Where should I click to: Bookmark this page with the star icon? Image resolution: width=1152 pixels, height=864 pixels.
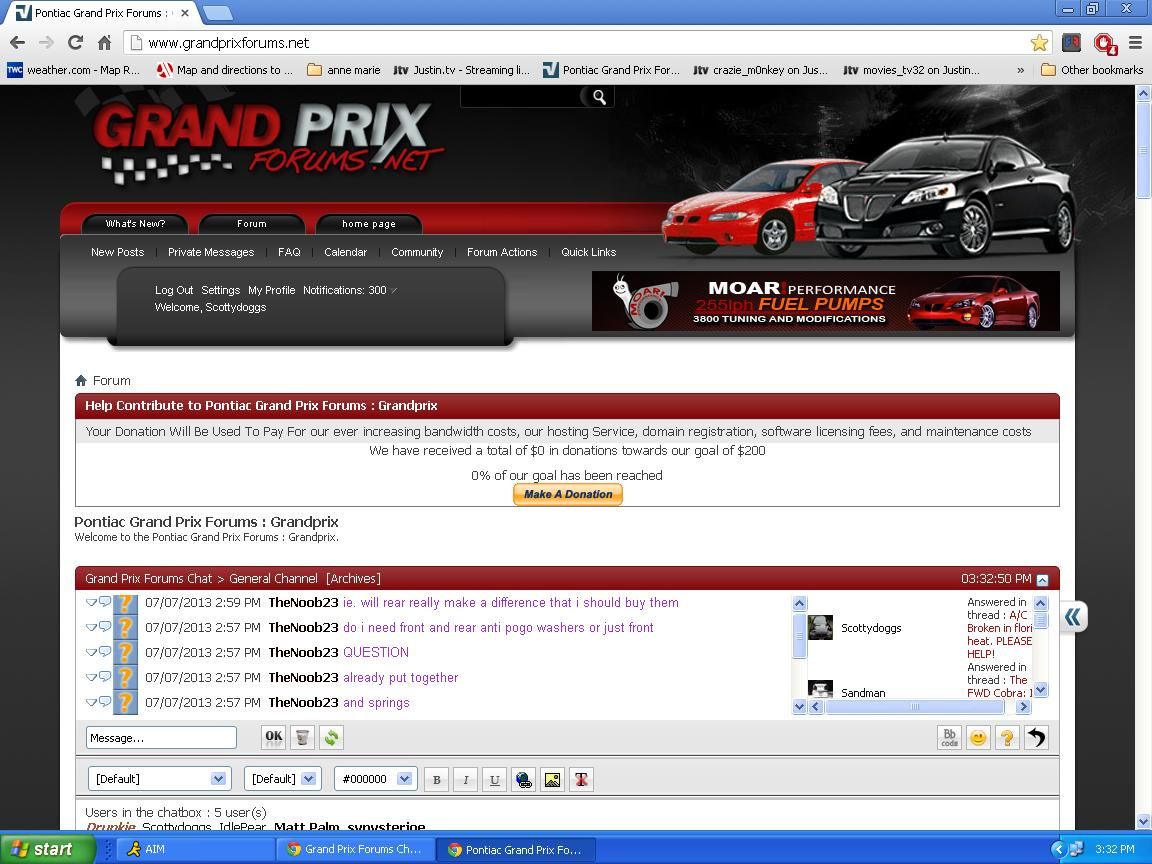pyautogui.click(x=1039, y=43)
